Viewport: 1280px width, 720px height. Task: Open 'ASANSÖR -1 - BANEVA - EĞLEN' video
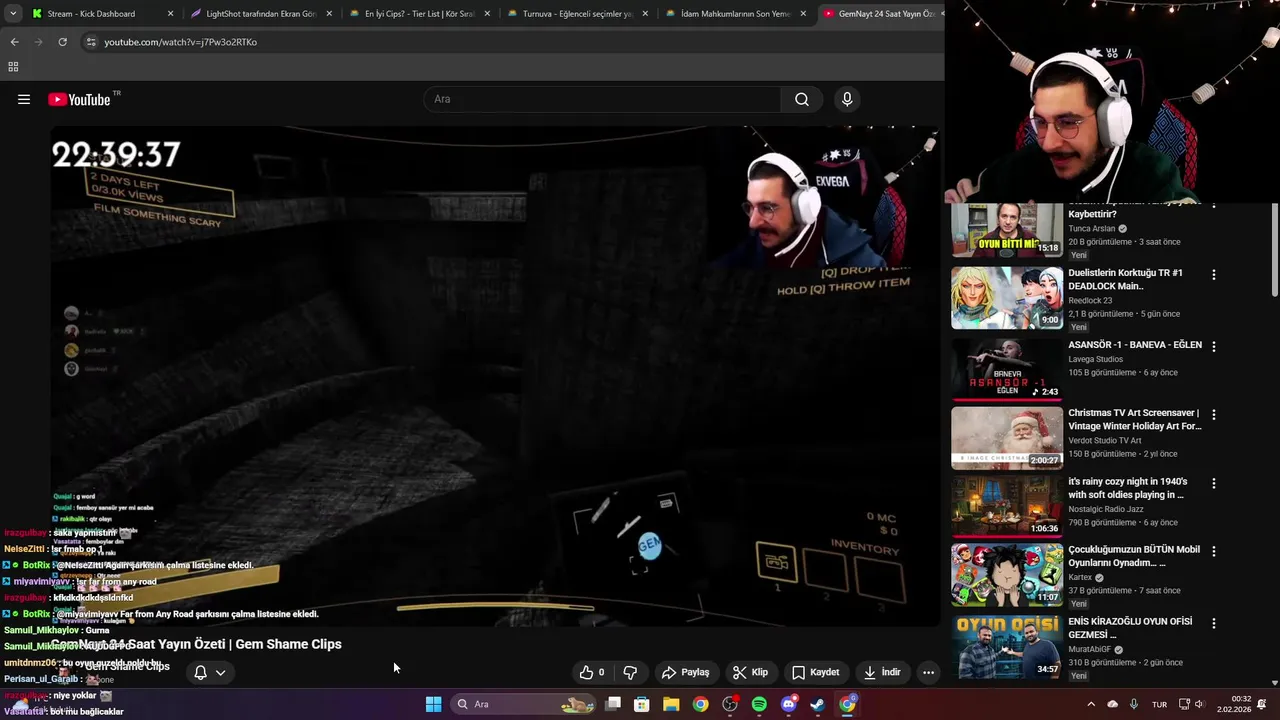(x=1135, y=345)
